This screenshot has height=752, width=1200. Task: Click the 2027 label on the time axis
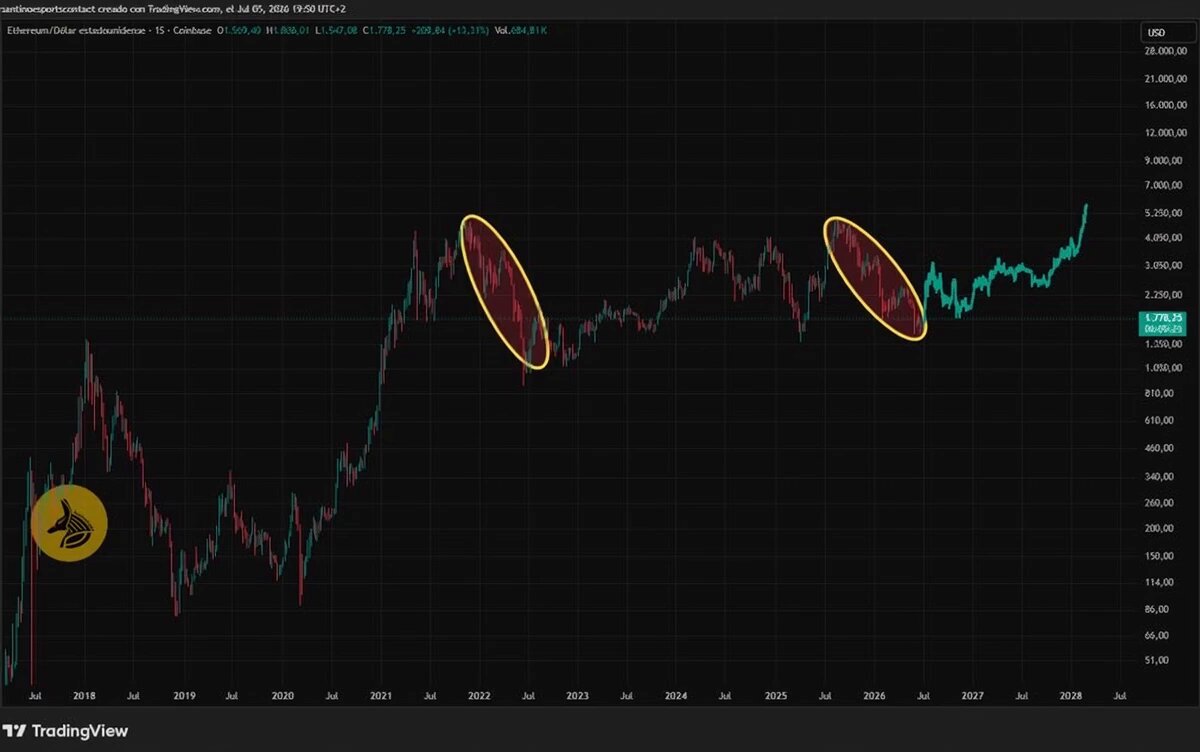(972, 695)
